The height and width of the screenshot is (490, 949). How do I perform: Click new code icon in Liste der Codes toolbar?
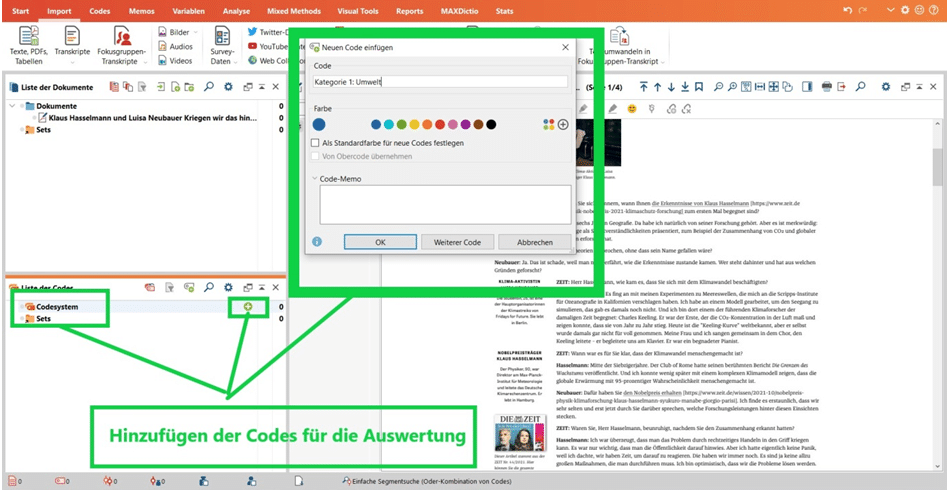click(189, 287)
